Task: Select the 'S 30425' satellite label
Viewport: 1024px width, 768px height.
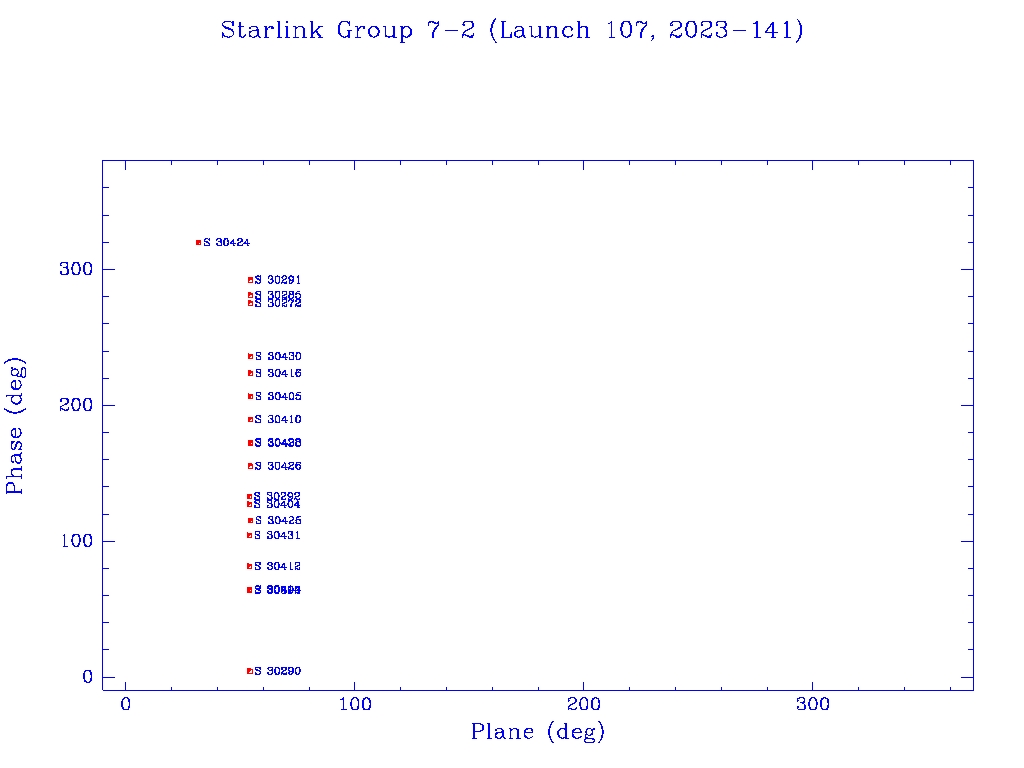Action: coord(278,520)
